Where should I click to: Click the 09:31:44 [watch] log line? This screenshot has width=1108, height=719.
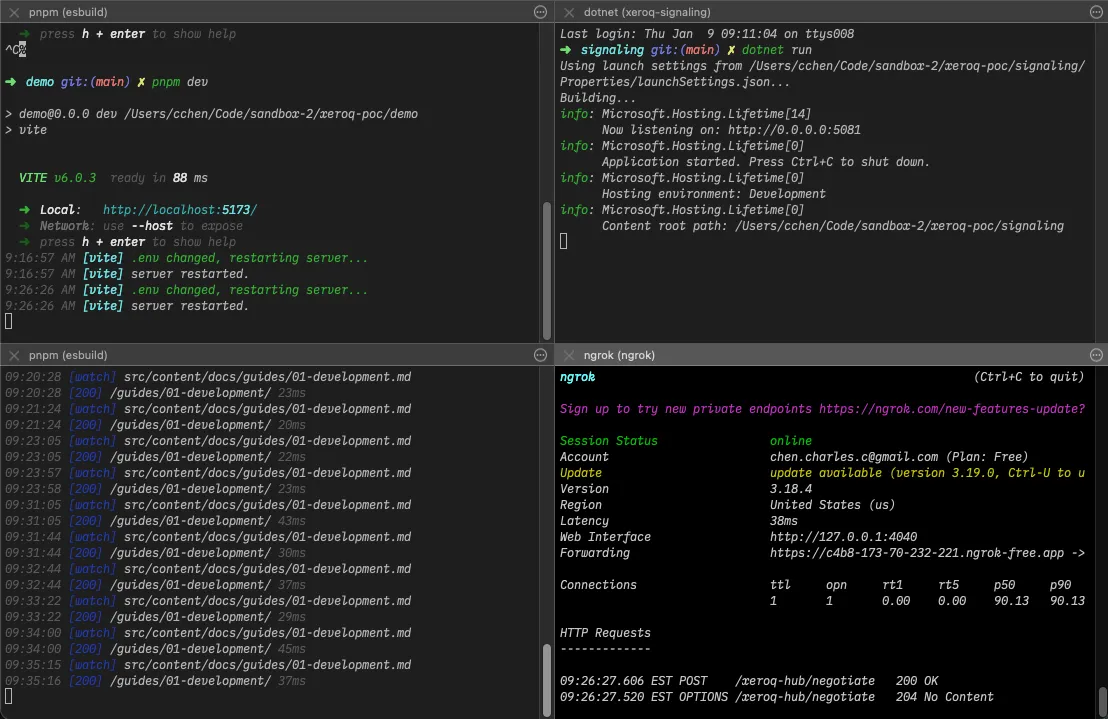208,537
